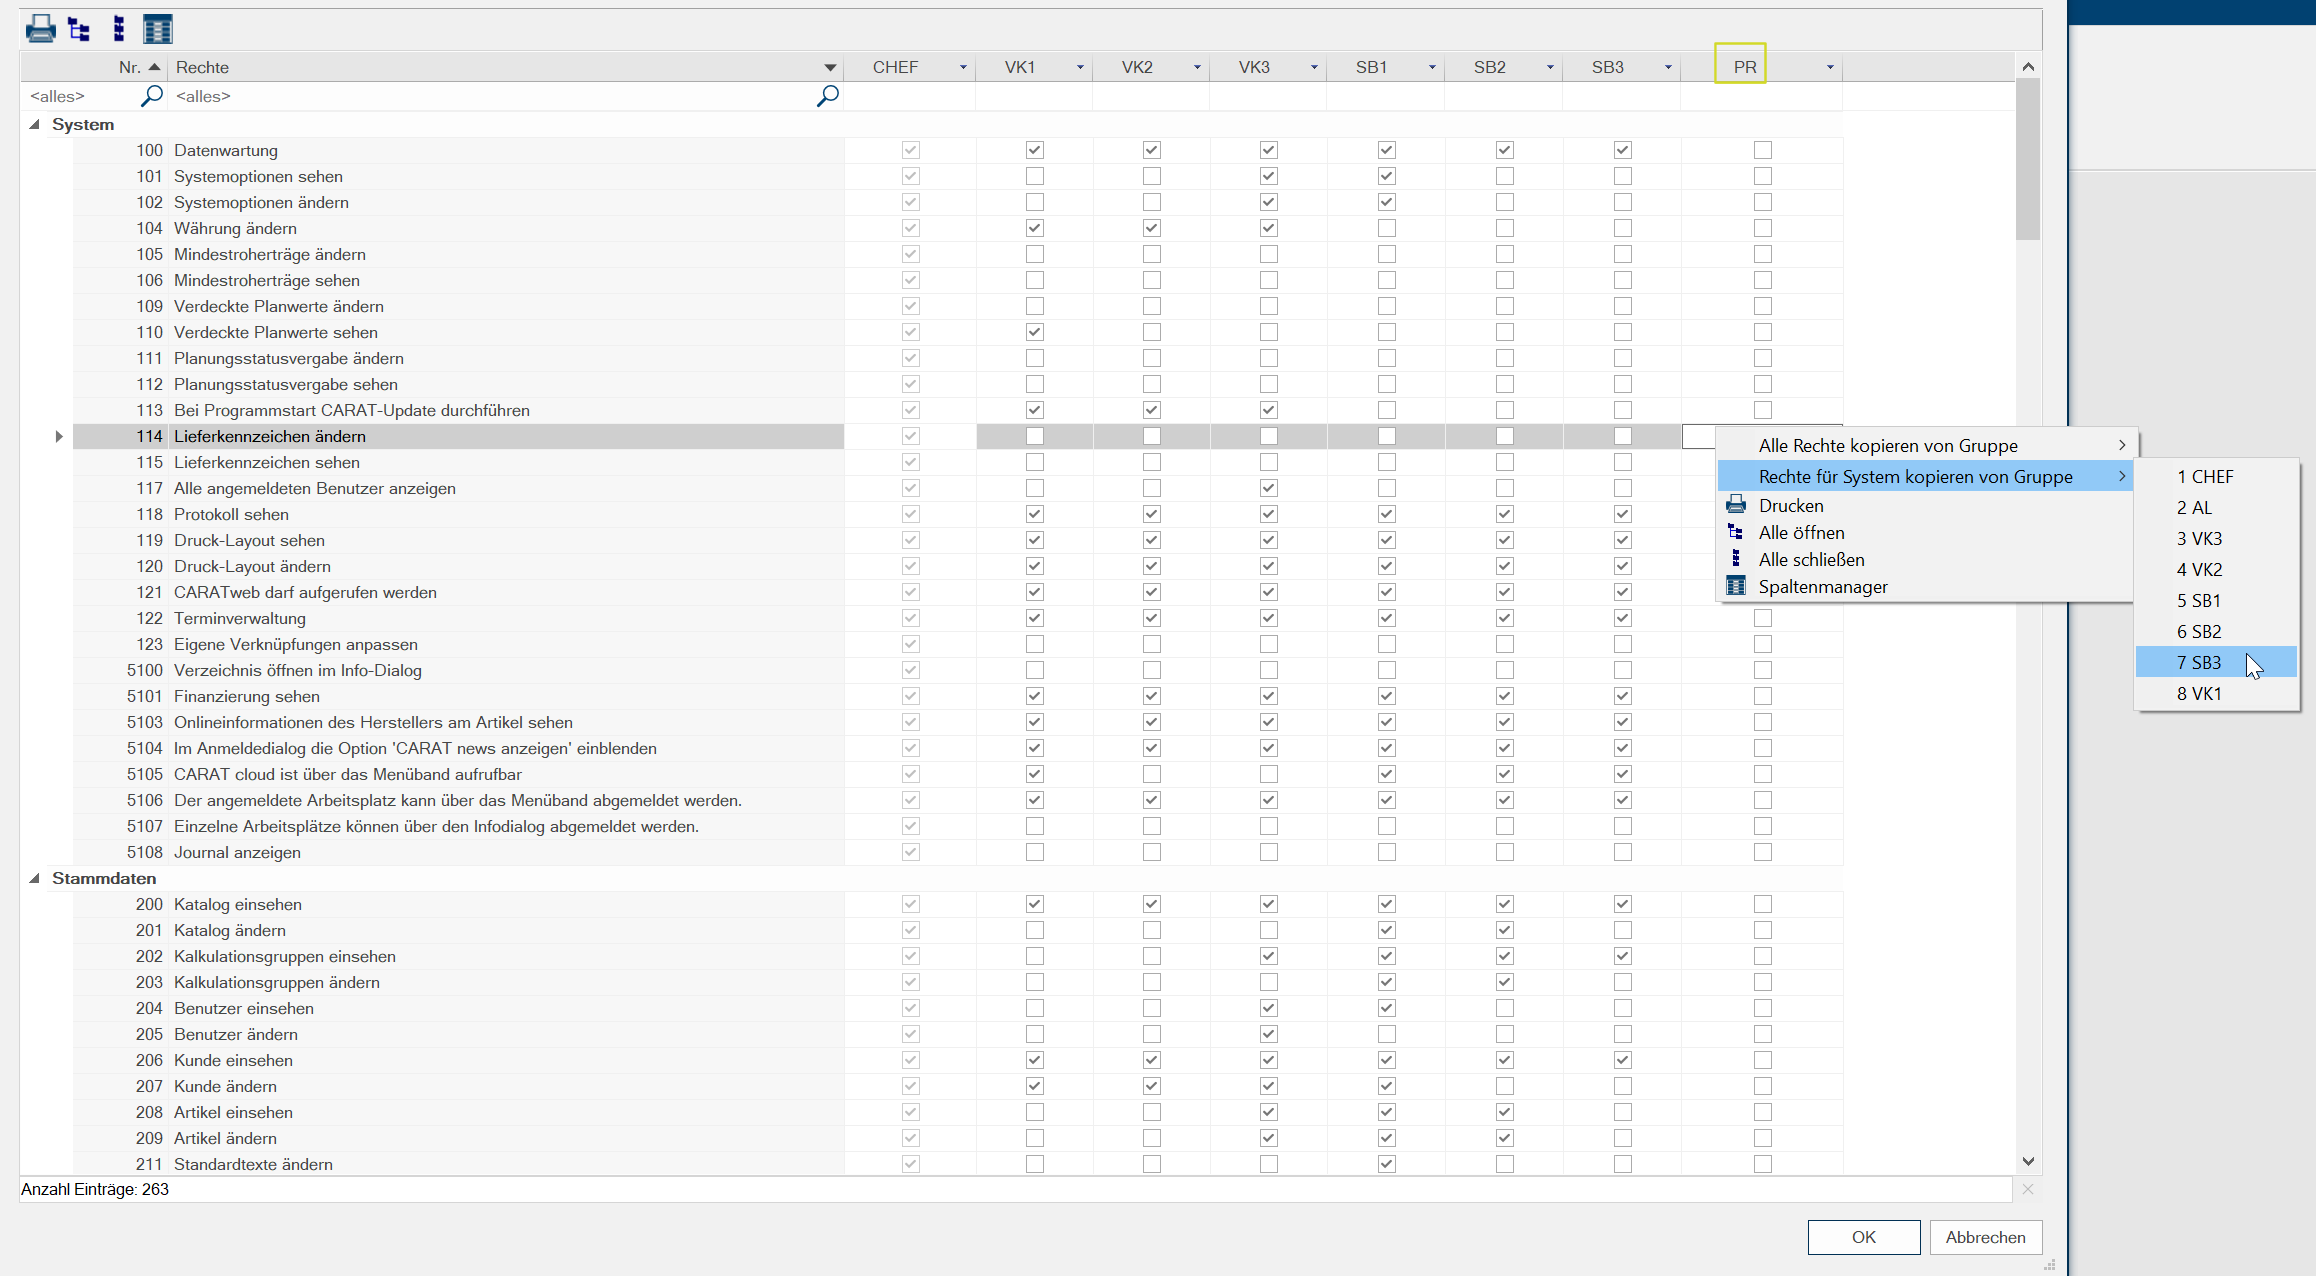Viewport: 2316px width, 1276px height.
Task: Click the expand-all tree icon in the toolbar
Action: [x=79, y=29]
